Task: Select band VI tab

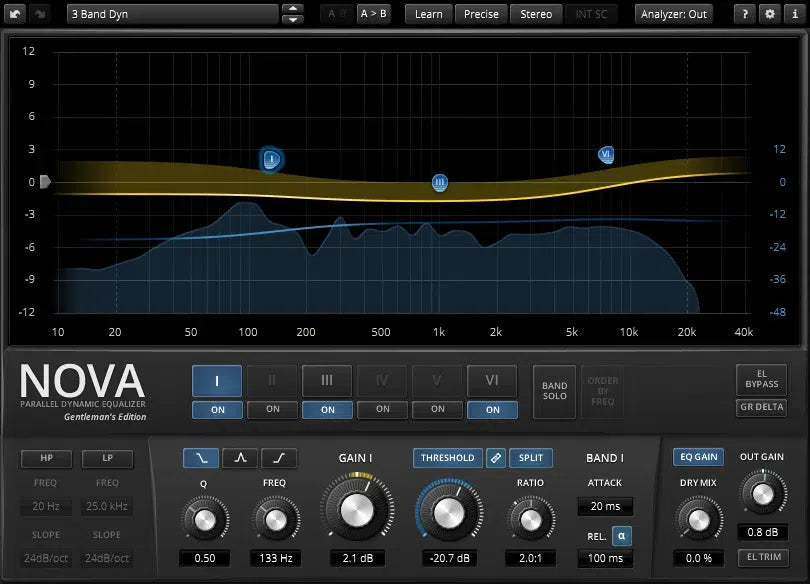Action: (x=492, y=381)
